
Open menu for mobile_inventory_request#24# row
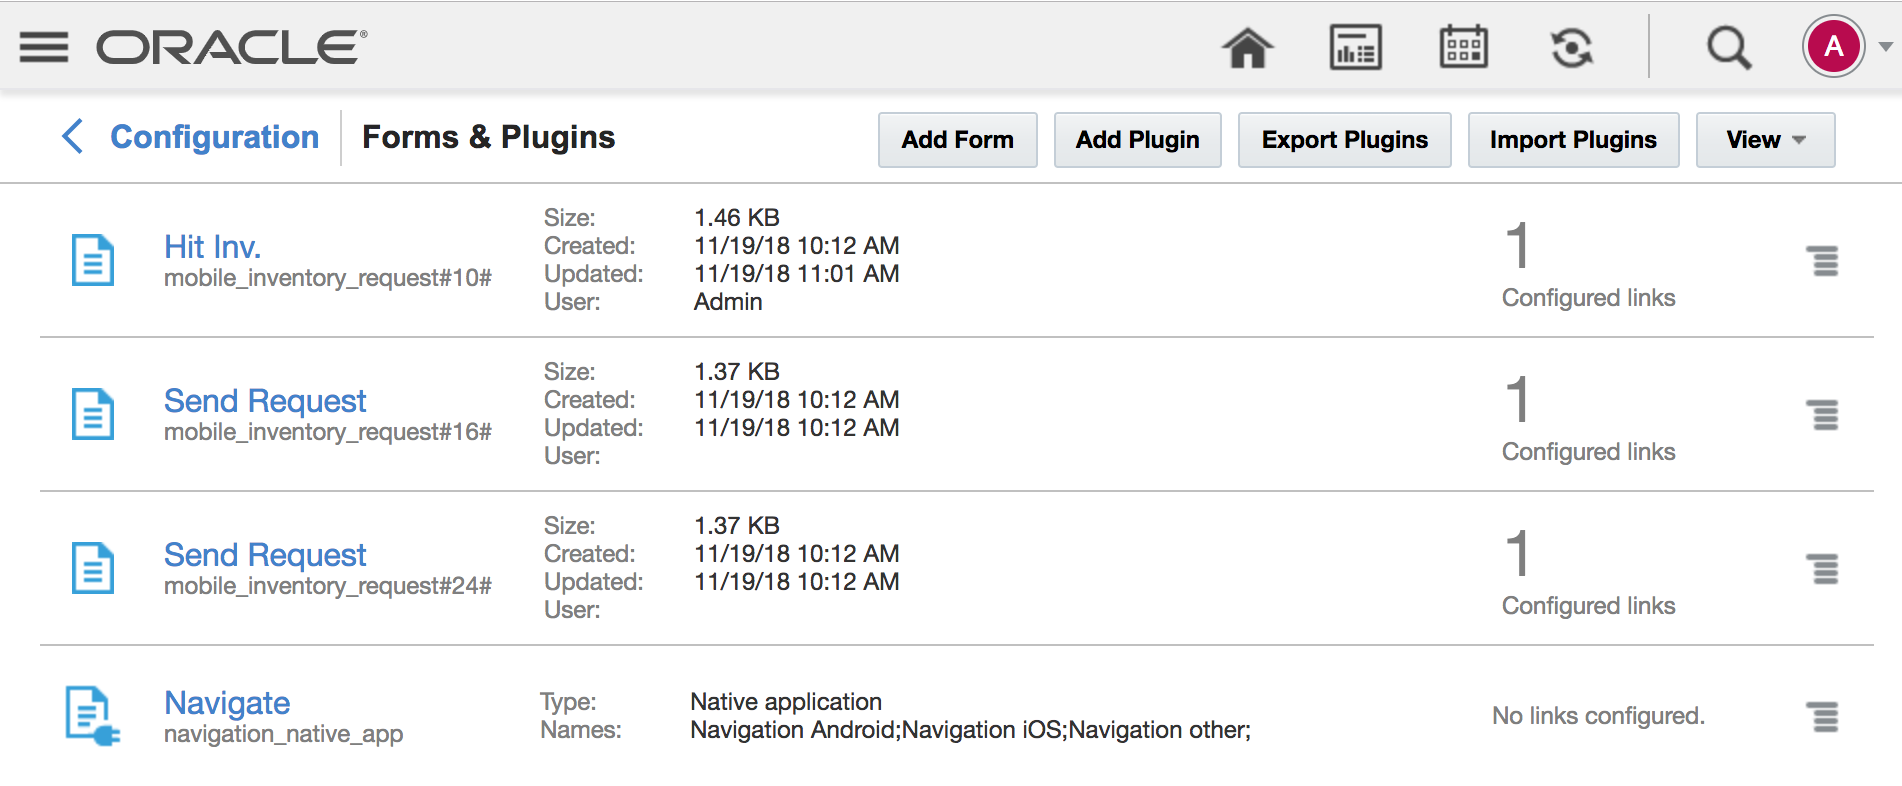(1824, 569)
